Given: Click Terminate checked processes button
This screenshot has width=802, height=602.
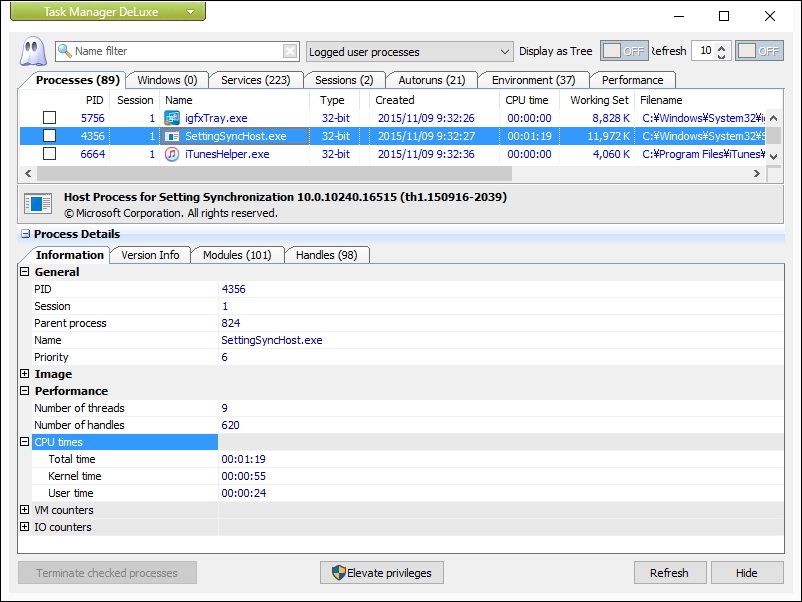Looking at the screenshot, I should coord(107,573).
